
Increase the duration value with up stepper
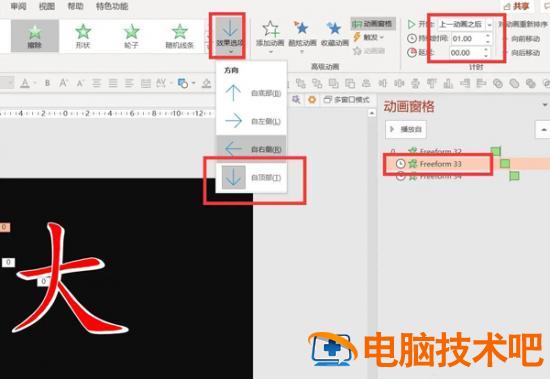click(x=488, y=35)
